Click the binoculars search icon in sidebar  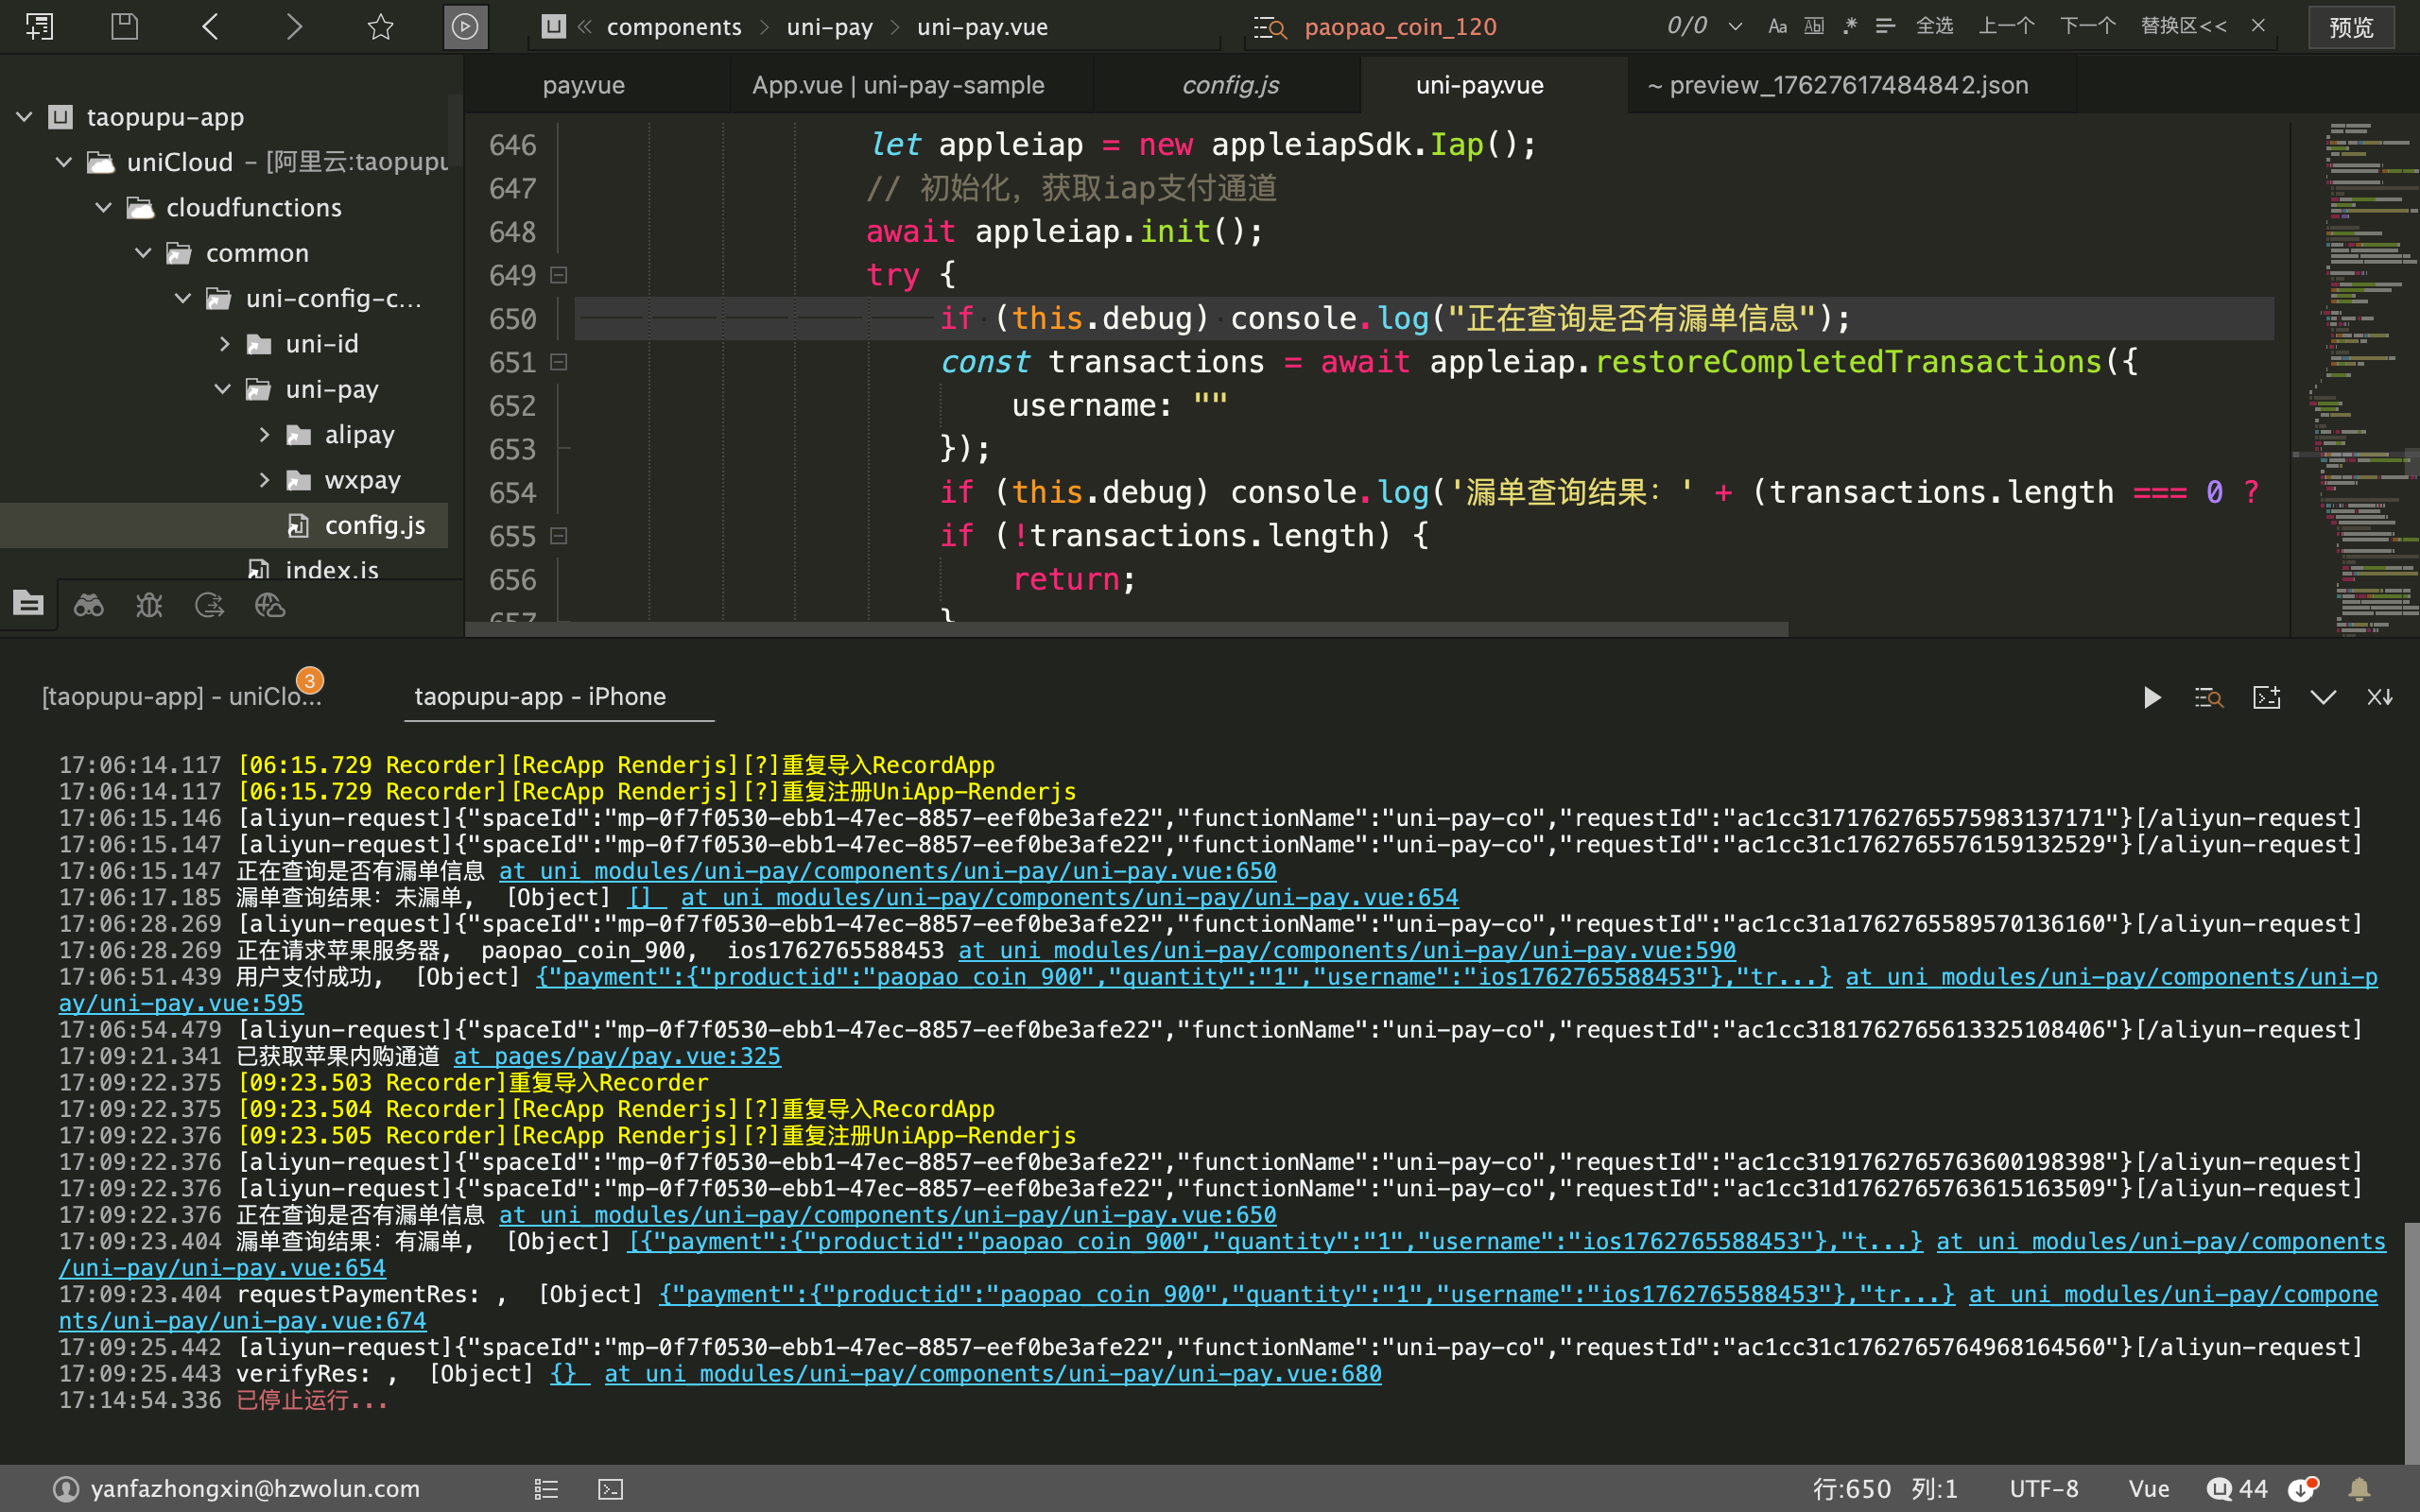click(88, 605)
